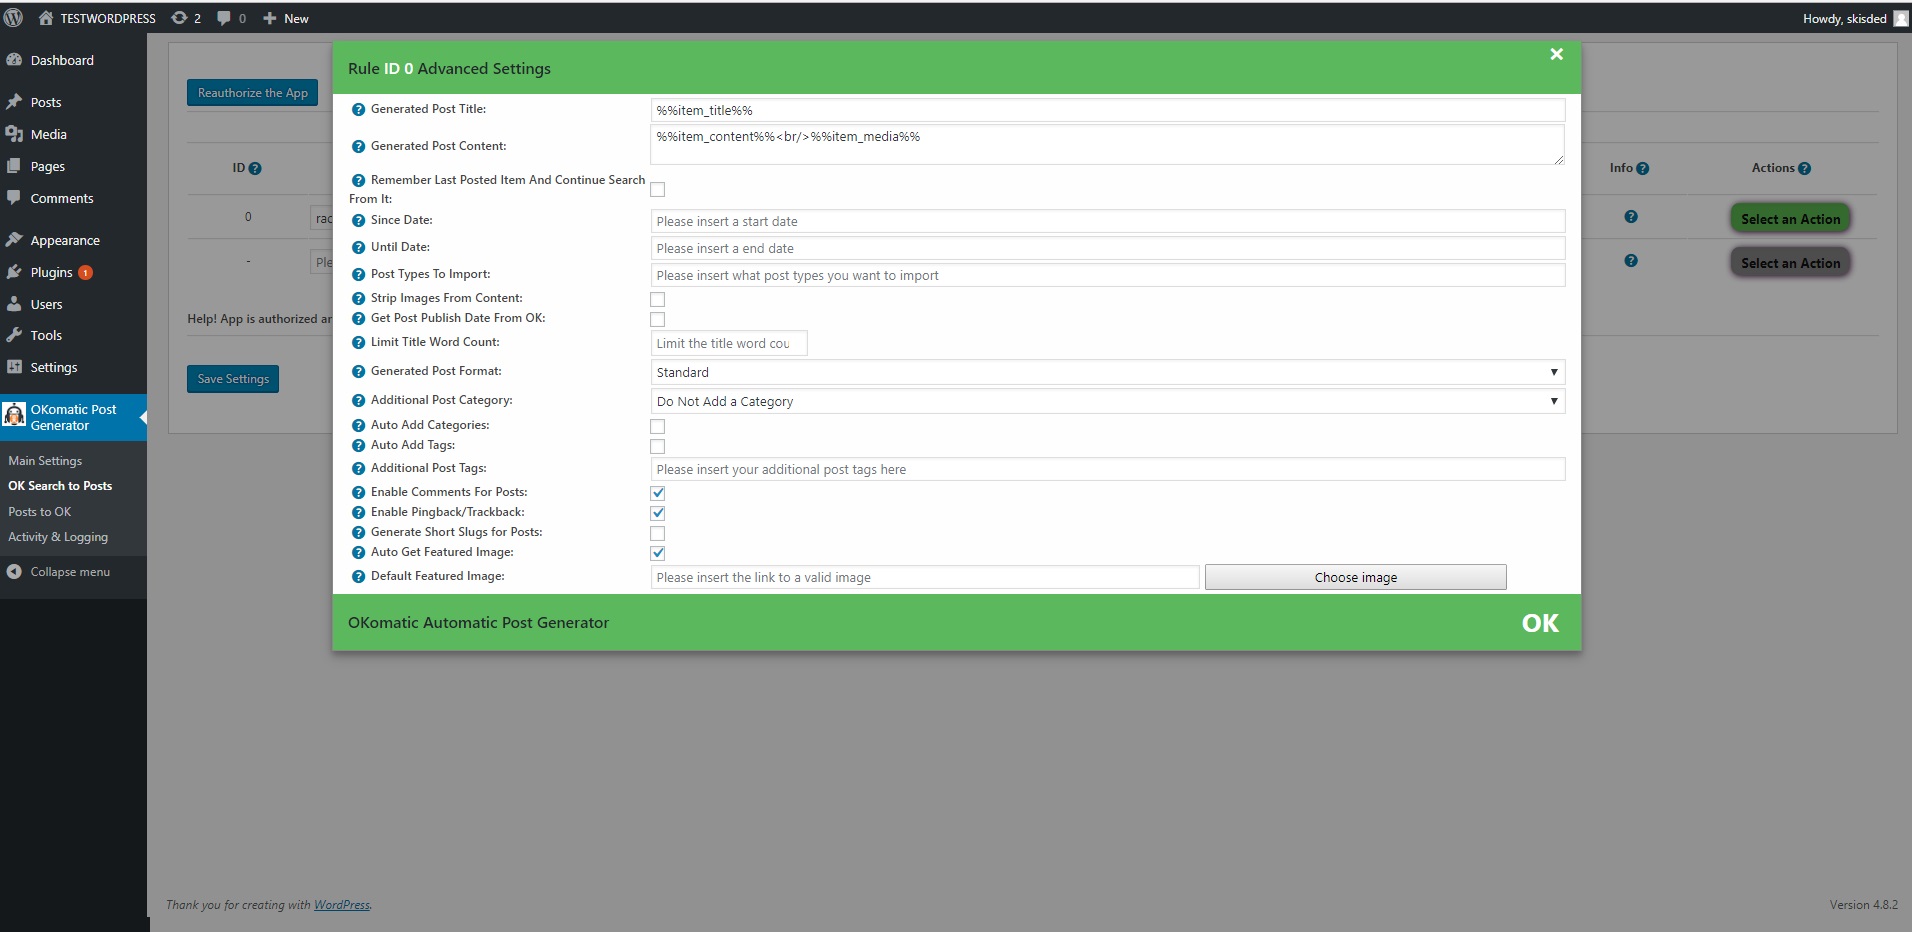Click help icon for Generated Post Format

pos(358,372)
